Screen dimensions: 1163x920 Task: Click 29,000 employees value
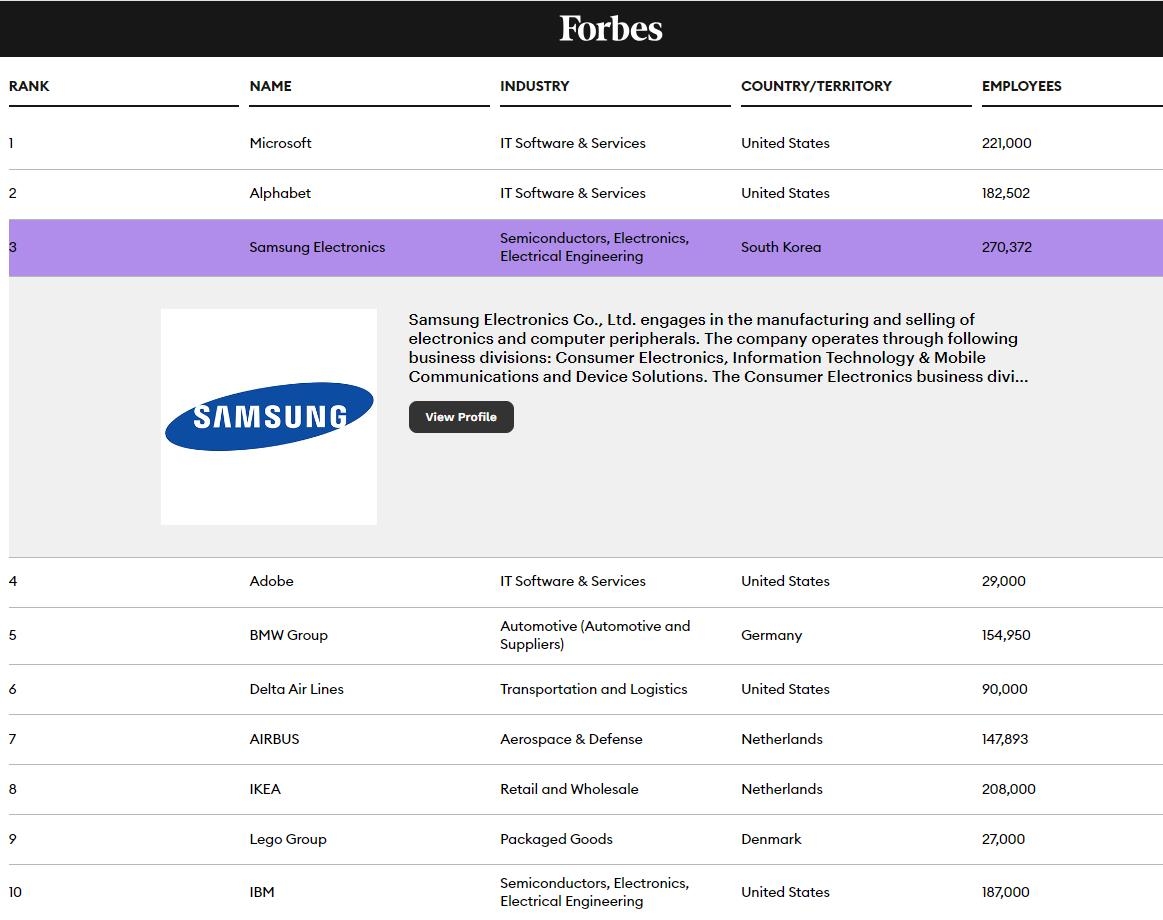coord(1004,581)
